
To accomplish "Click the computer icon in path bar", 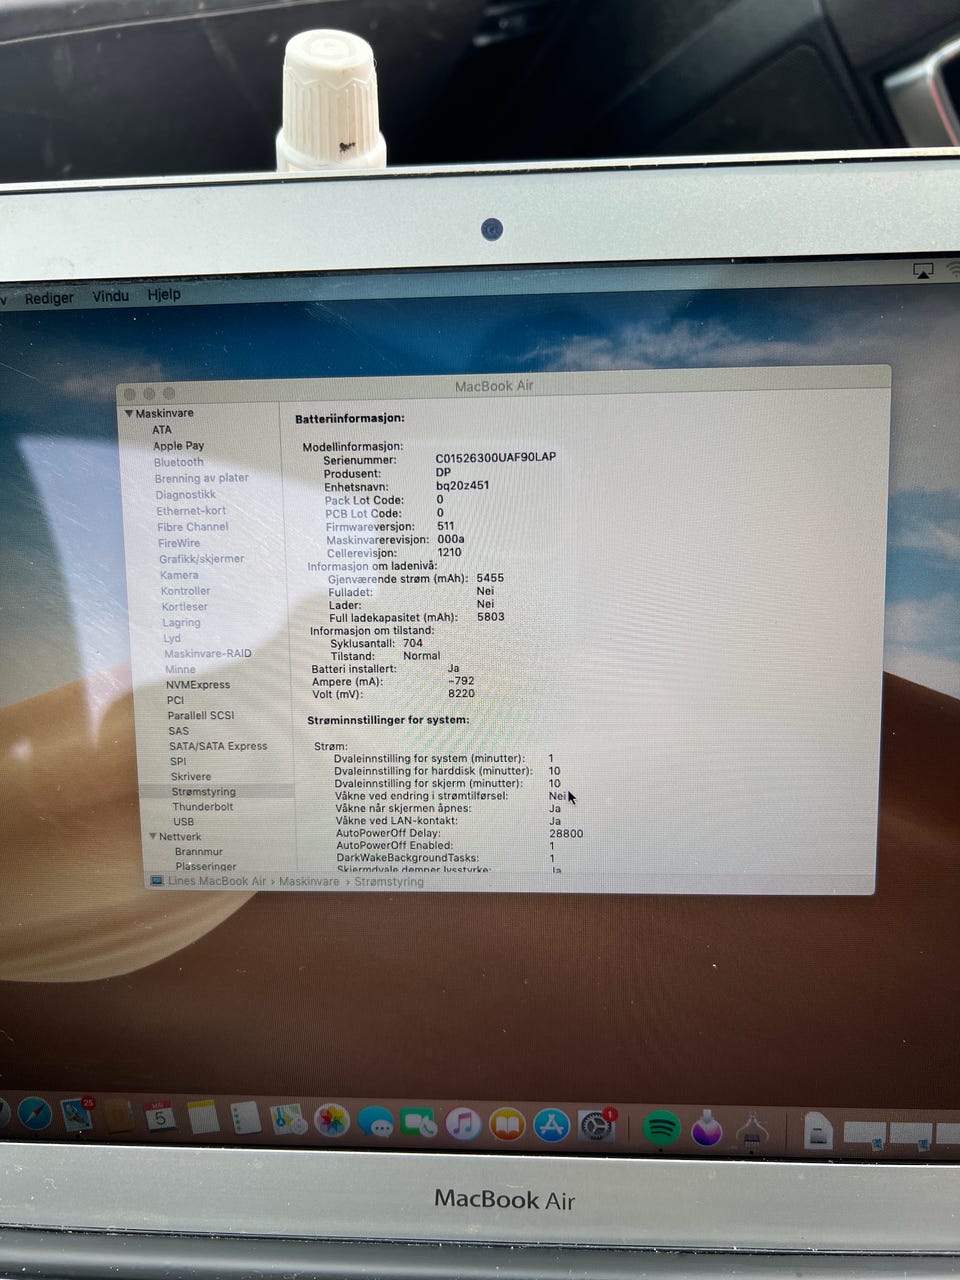I will pos(157,881).
